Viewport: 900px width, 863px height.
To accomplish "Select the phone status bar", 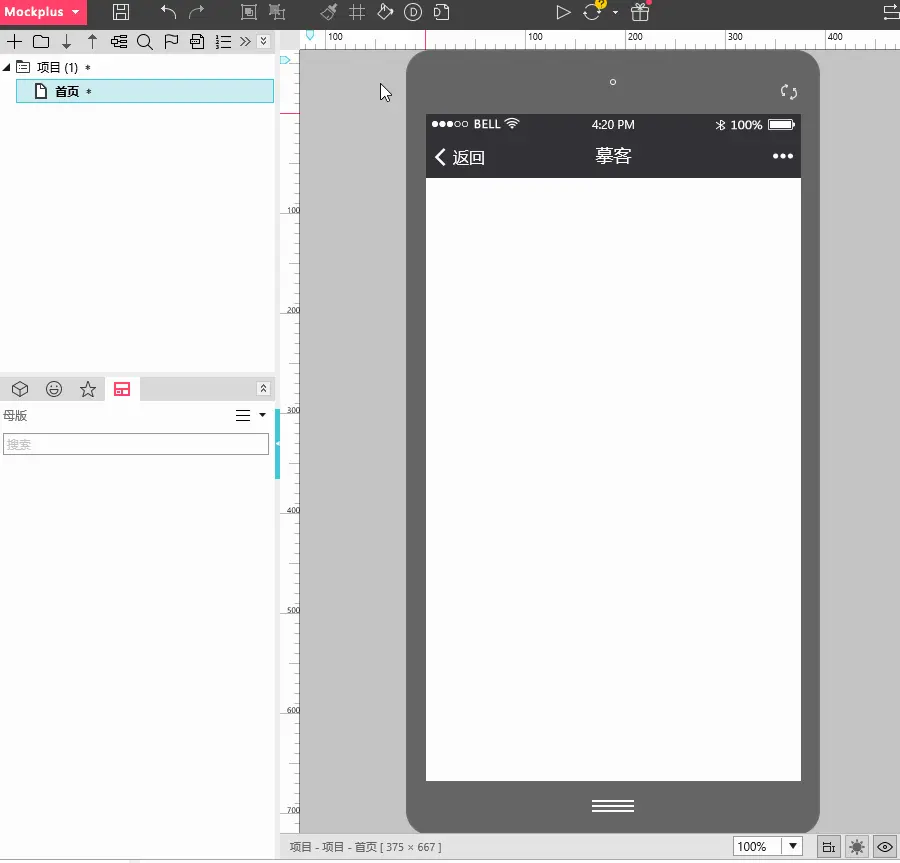I will 613,125.
